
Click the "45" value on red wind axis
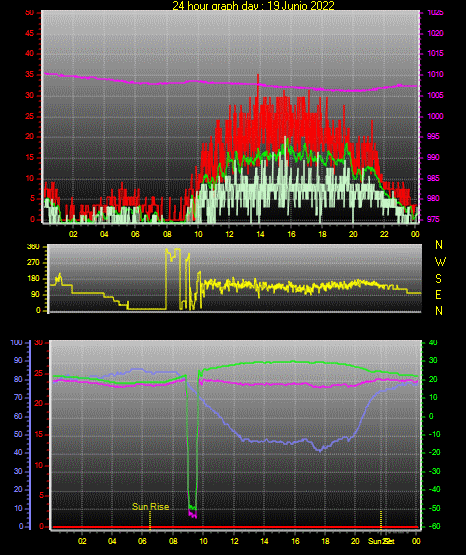click(30, 33)
